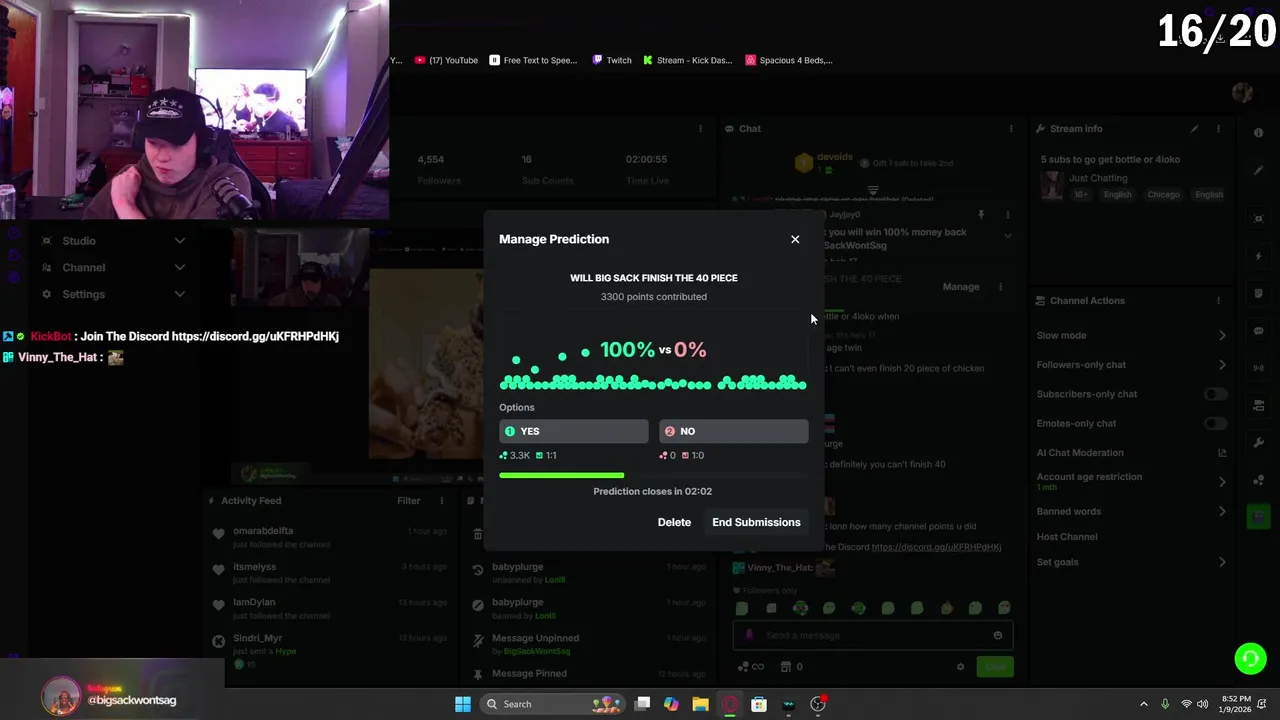Click Host Channel action
Image resolution: width=1280 pixels, height=720 pixels.
[x=1067, y=537]
